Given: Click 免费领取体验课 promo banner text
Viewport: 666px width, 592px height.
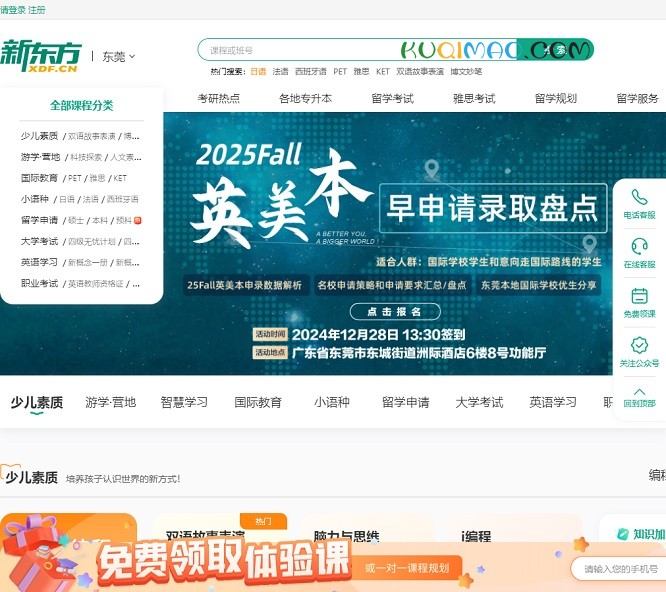Looking at the screenshot, I should pyautogui.click(x=223, y=561).
